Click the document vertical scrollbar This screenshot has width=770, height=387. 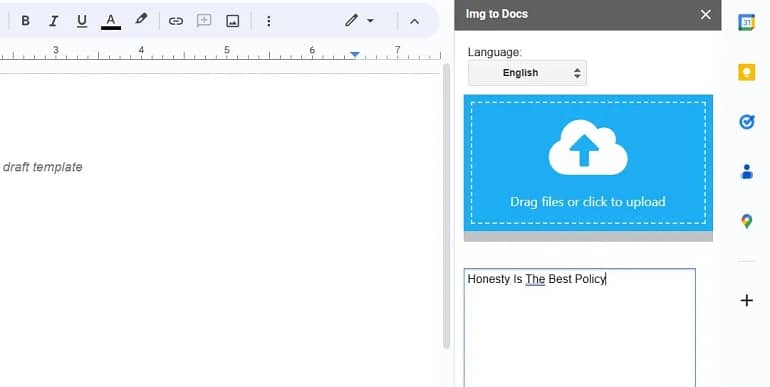click(446, 206)
